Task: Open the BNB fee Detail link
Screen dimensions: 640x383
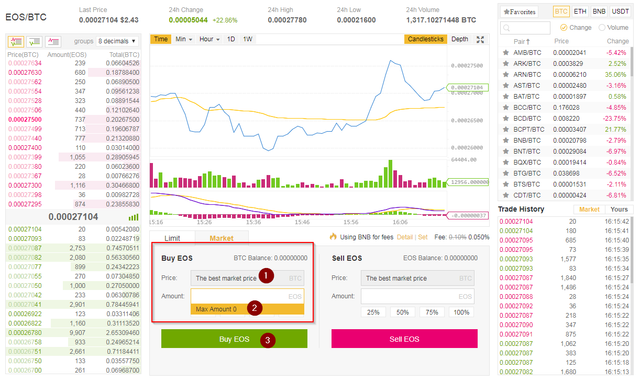Action: 404,237
